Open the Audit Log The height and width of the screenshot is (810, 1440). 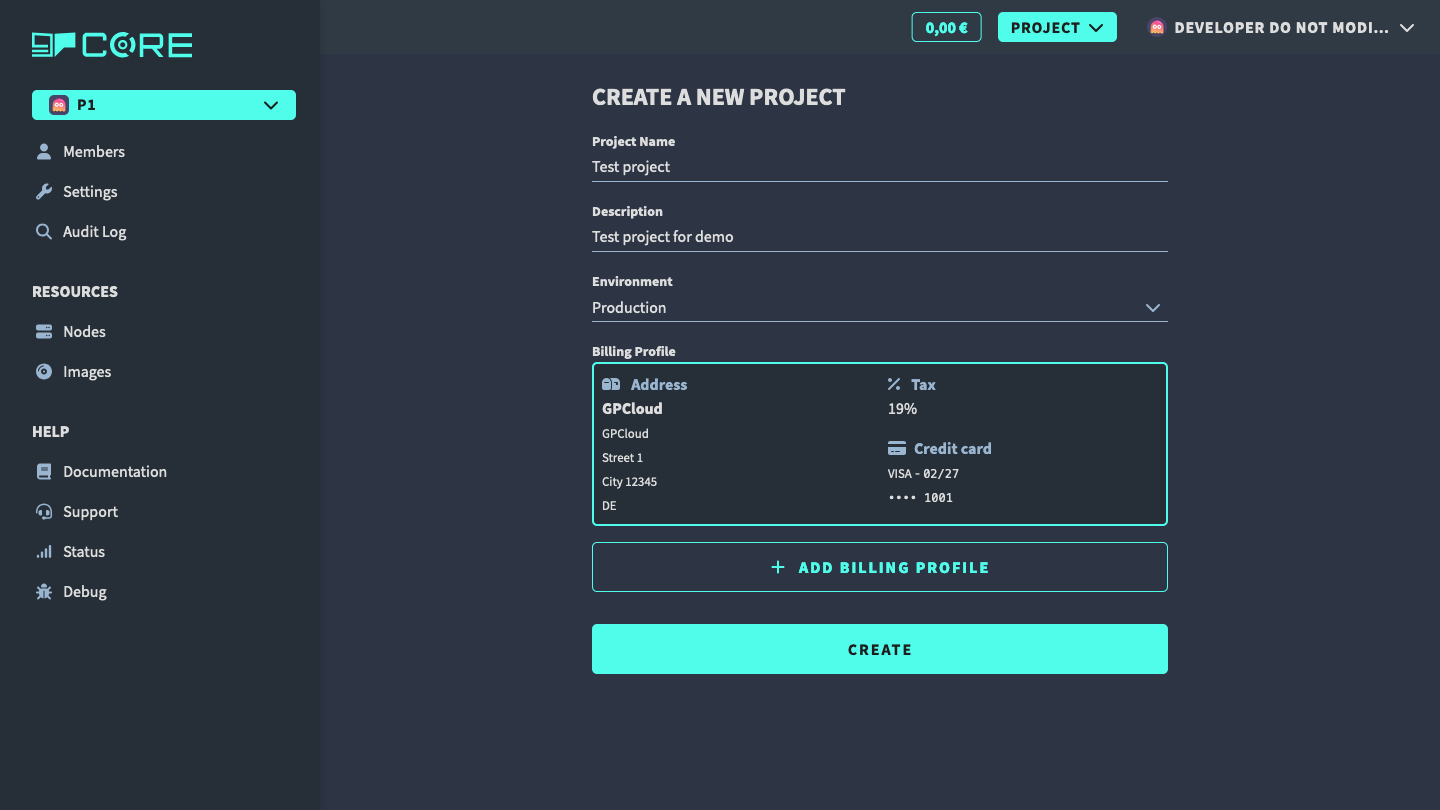pyautogui.click(x=95, y=232)
